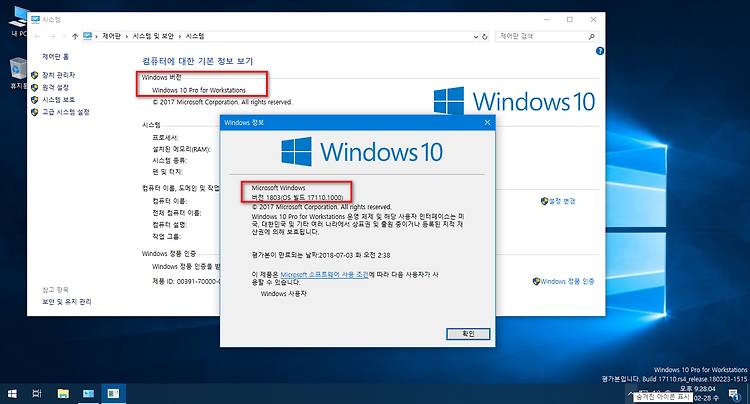Click the Windows 사용자 text in the dialog

[283, 294]
